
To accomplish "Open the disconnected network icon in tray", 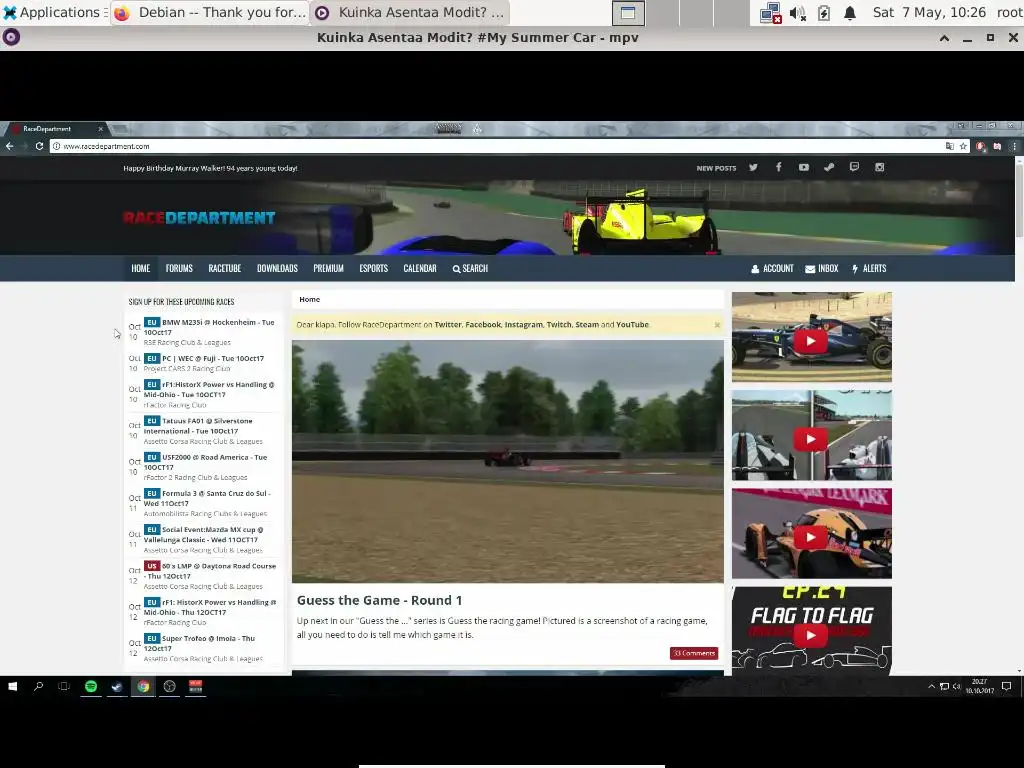I will coord(771,12).
